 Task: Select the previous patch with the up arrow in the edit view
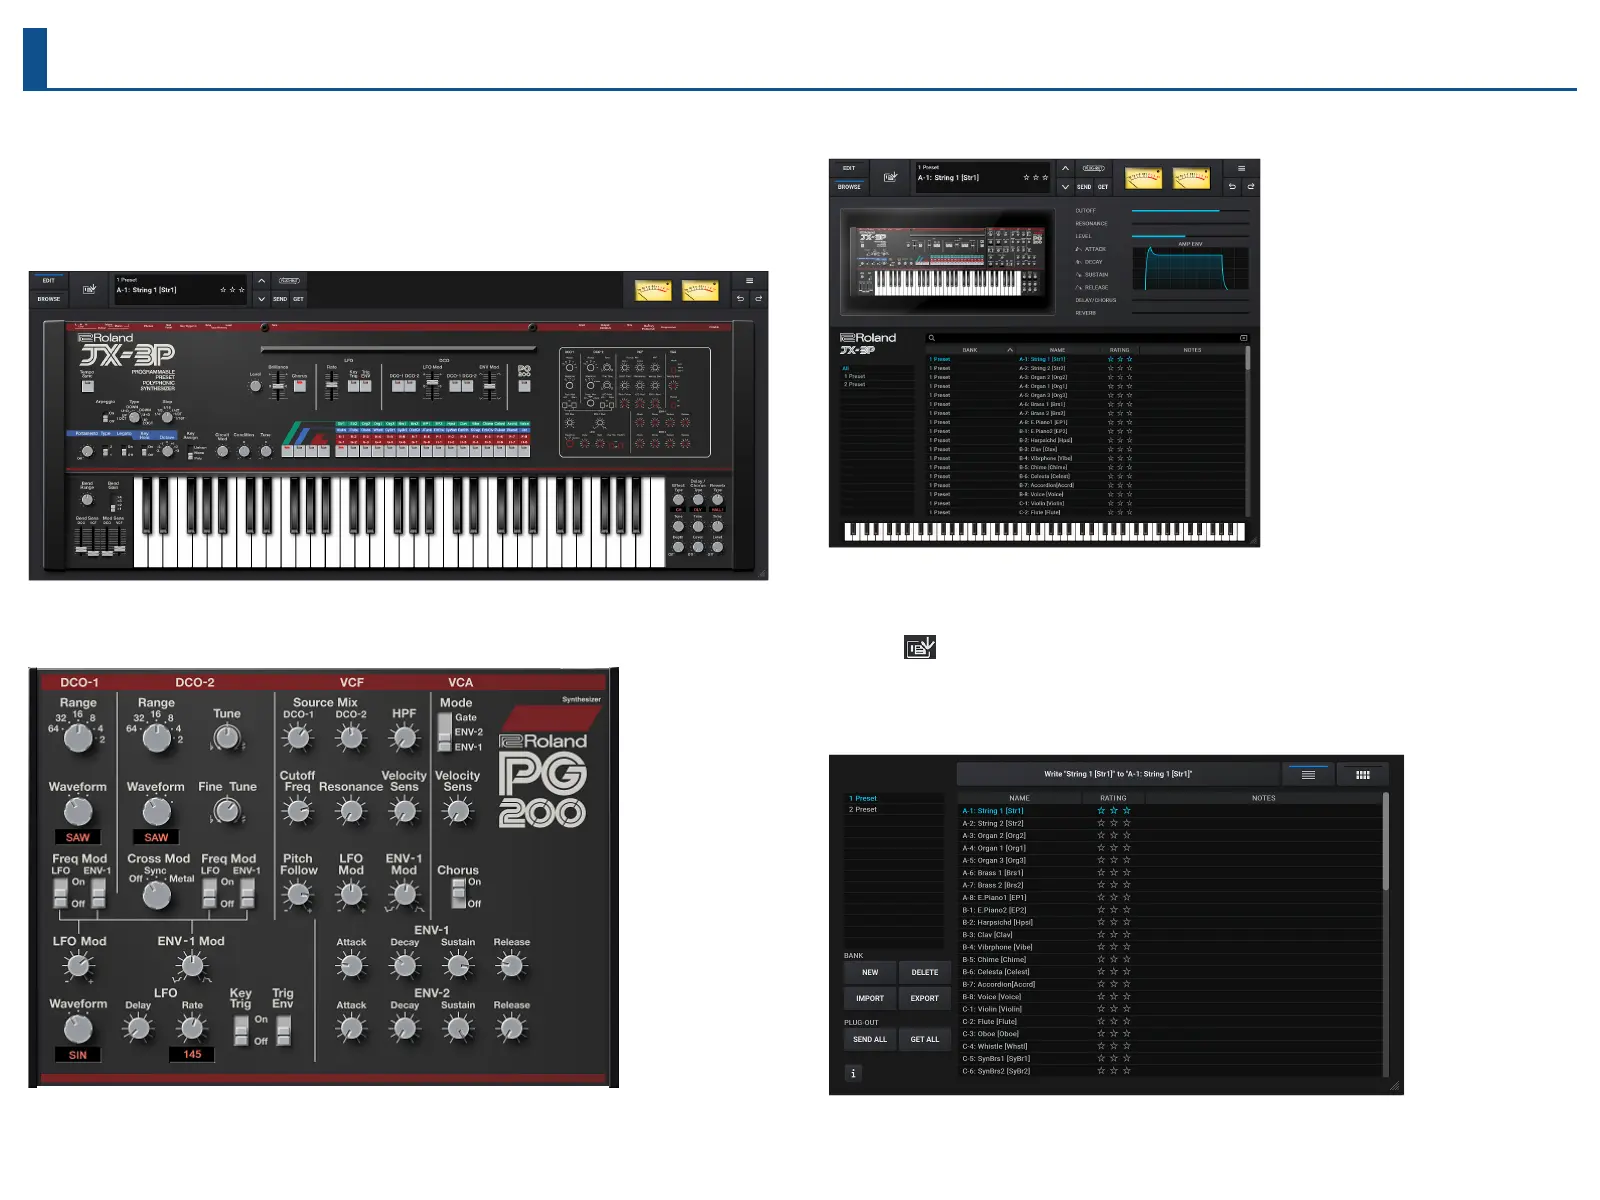(x=261, y=281)
